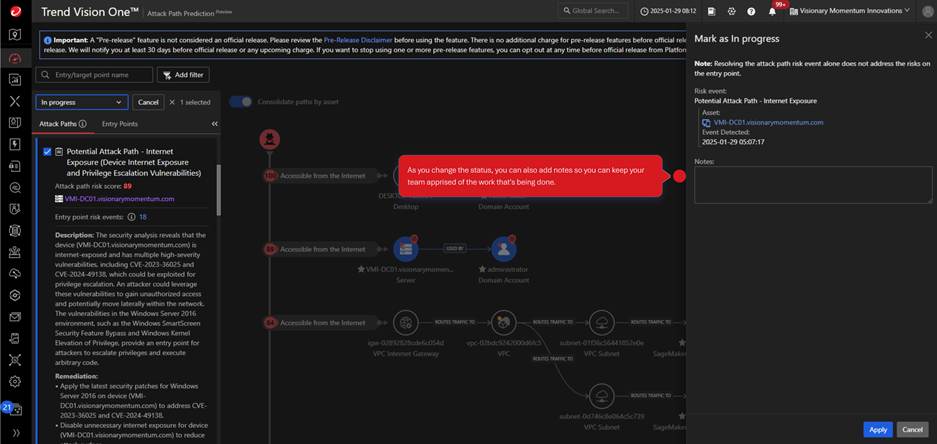Click the upper VPC Subnet node
937x444 pixels.
coord(602,322)
